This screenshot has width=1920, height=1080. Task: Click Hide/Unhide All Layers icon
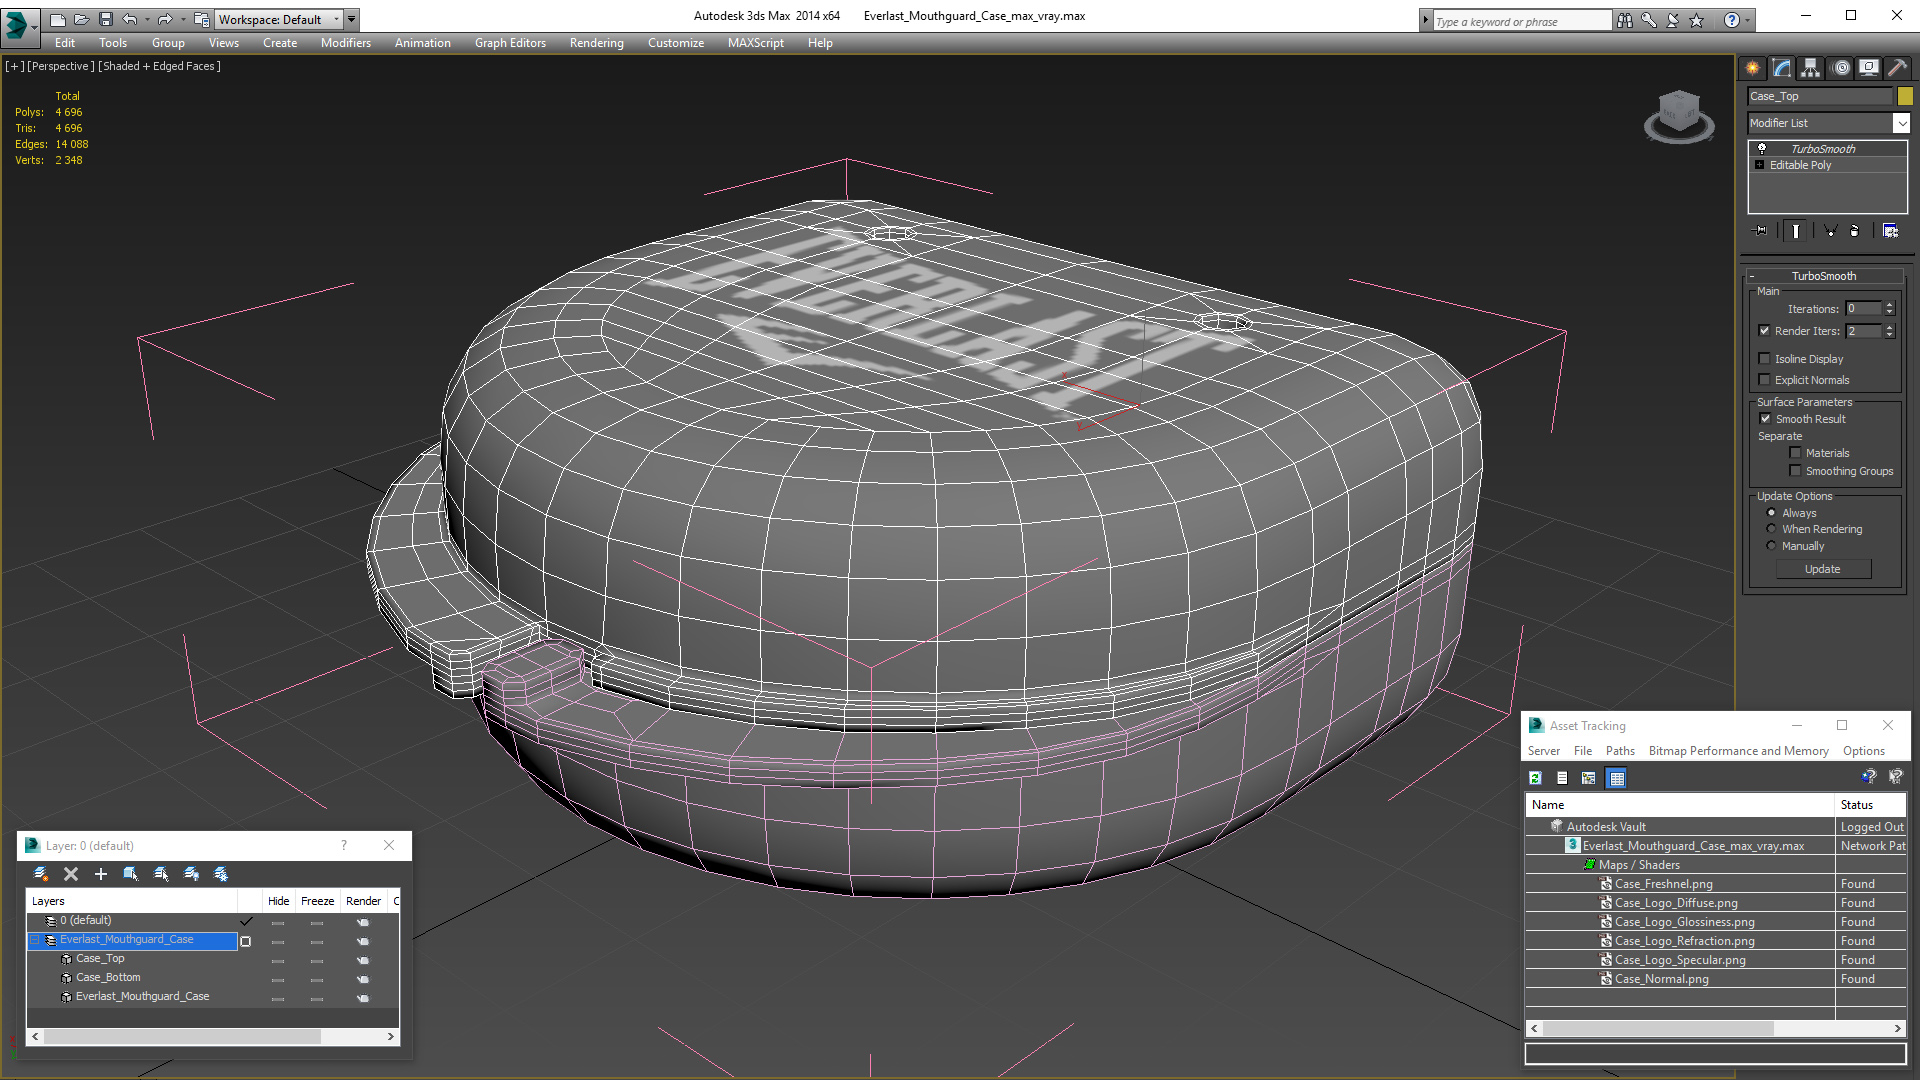point(191,874)
